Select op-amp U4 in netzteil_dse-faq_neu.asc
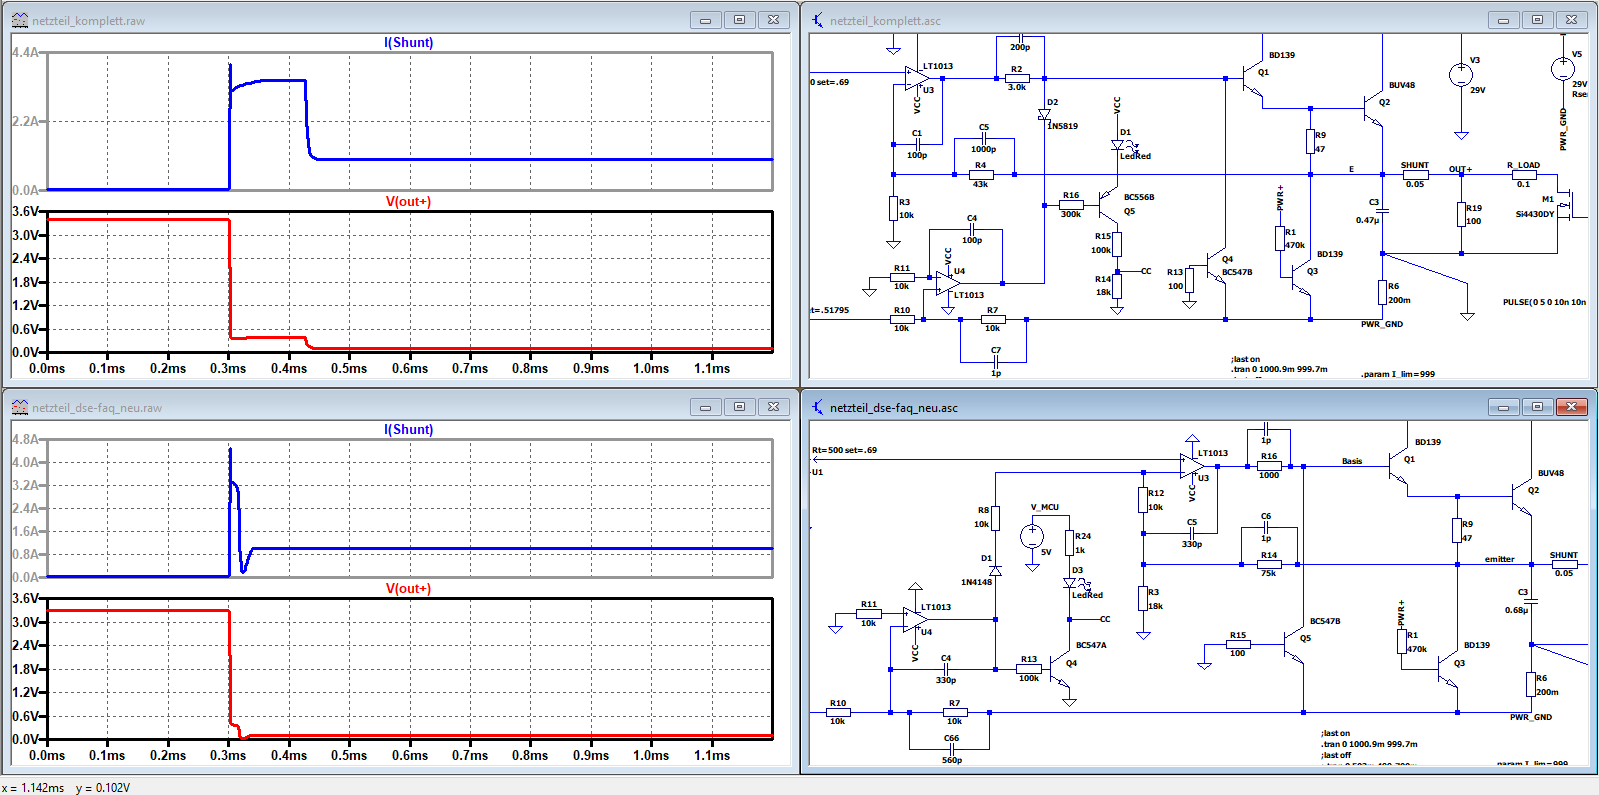Screen dimensions: 1599x795 click(915, 620)
